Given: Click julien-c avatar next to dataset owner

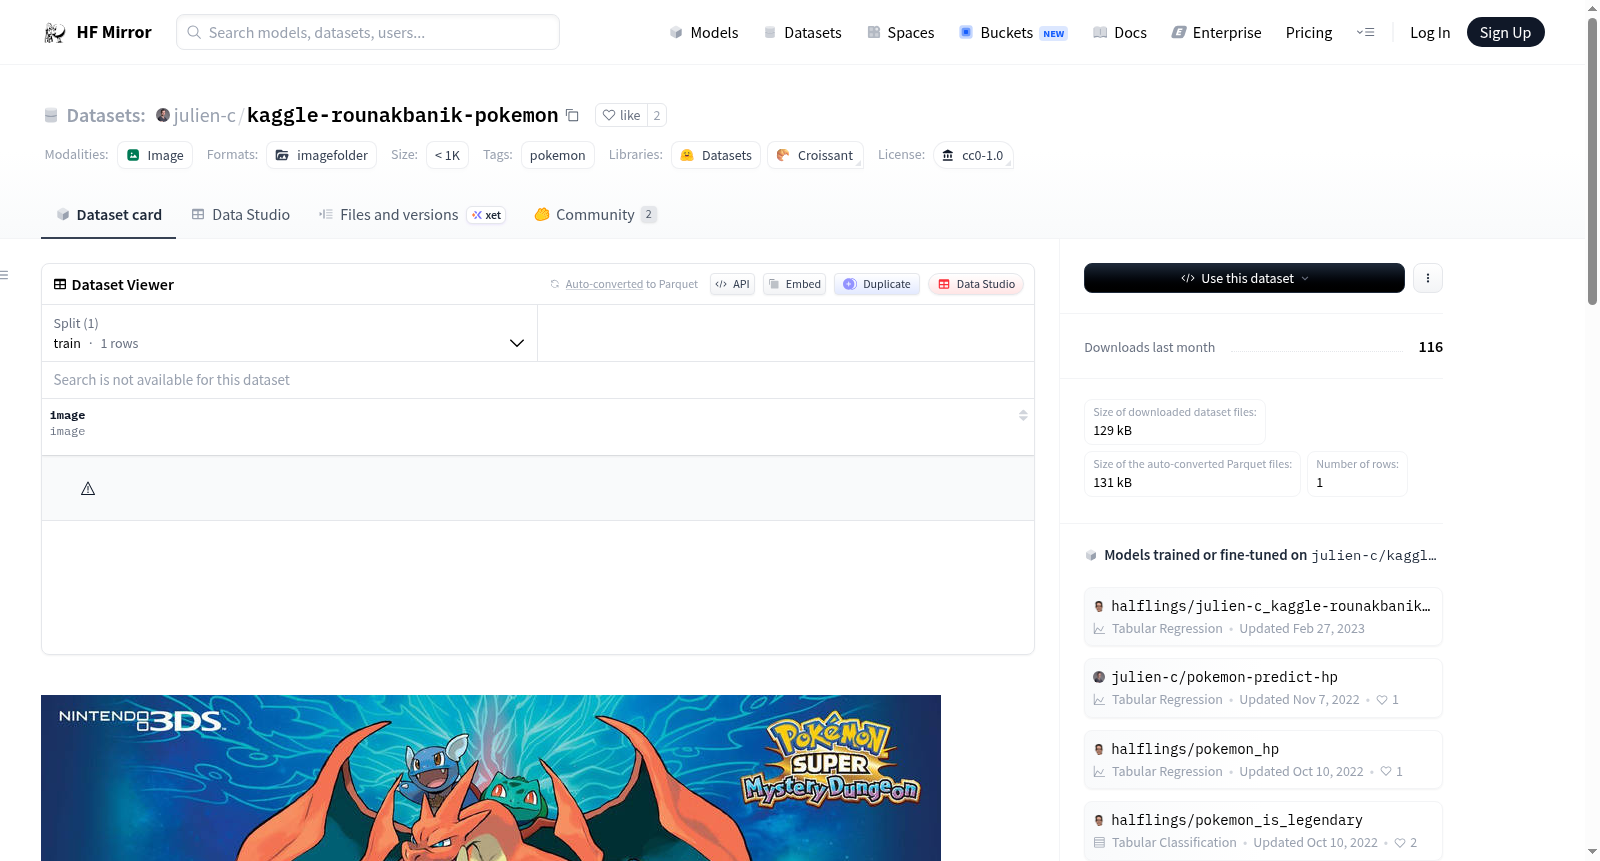Looking at the screenshot, I should pyautogui.click(x=163, y=115).
